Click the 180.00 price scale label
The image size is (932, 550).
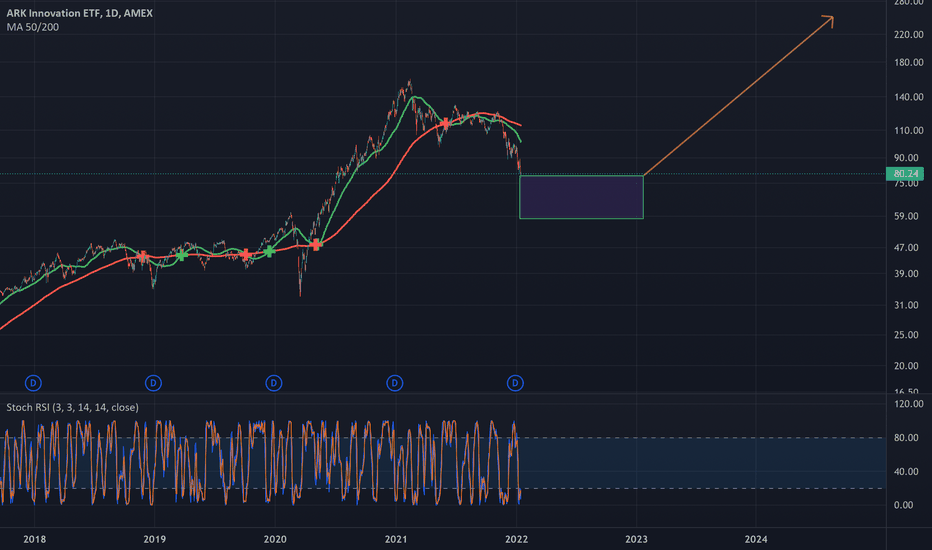(909, 62)
